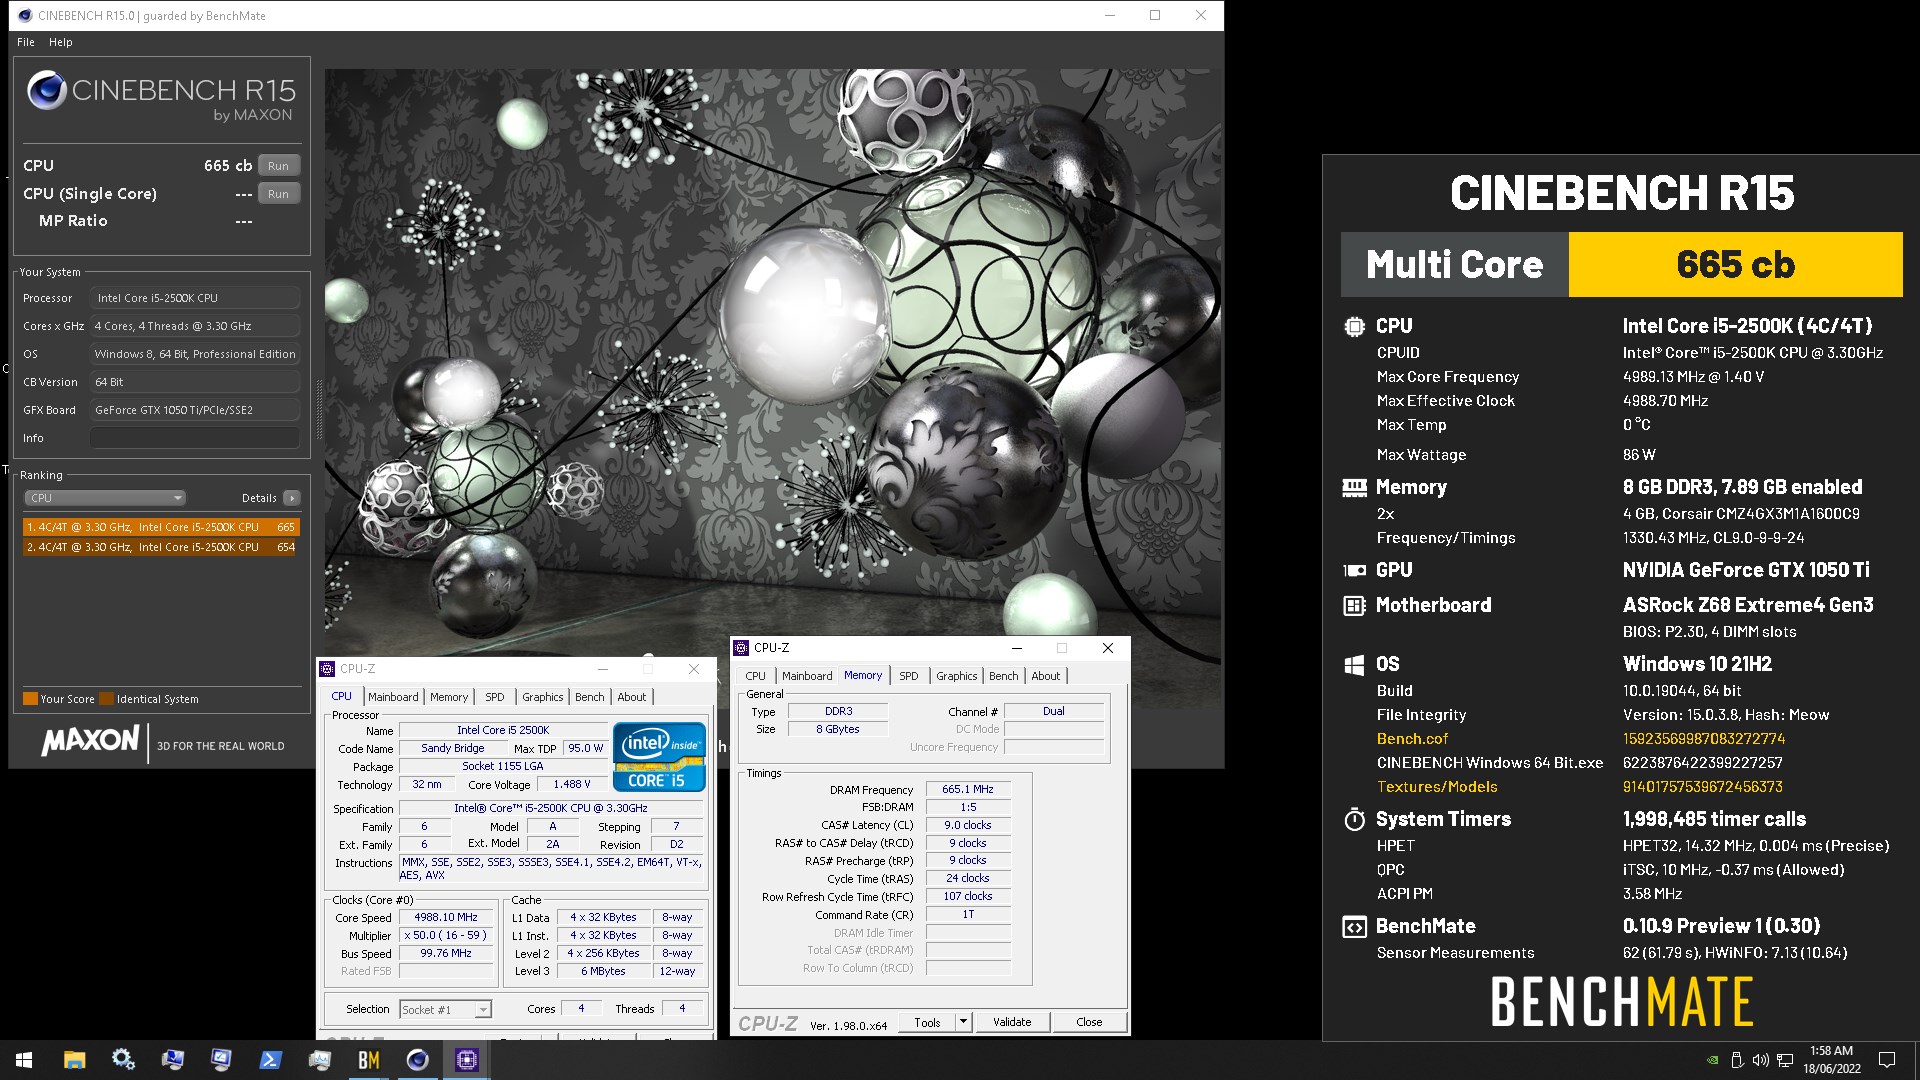Click the title icon of the CPU-Z Memory window
This screenshot has height=1080, width=1920.
pyautogui.click(x=741, y=648)
